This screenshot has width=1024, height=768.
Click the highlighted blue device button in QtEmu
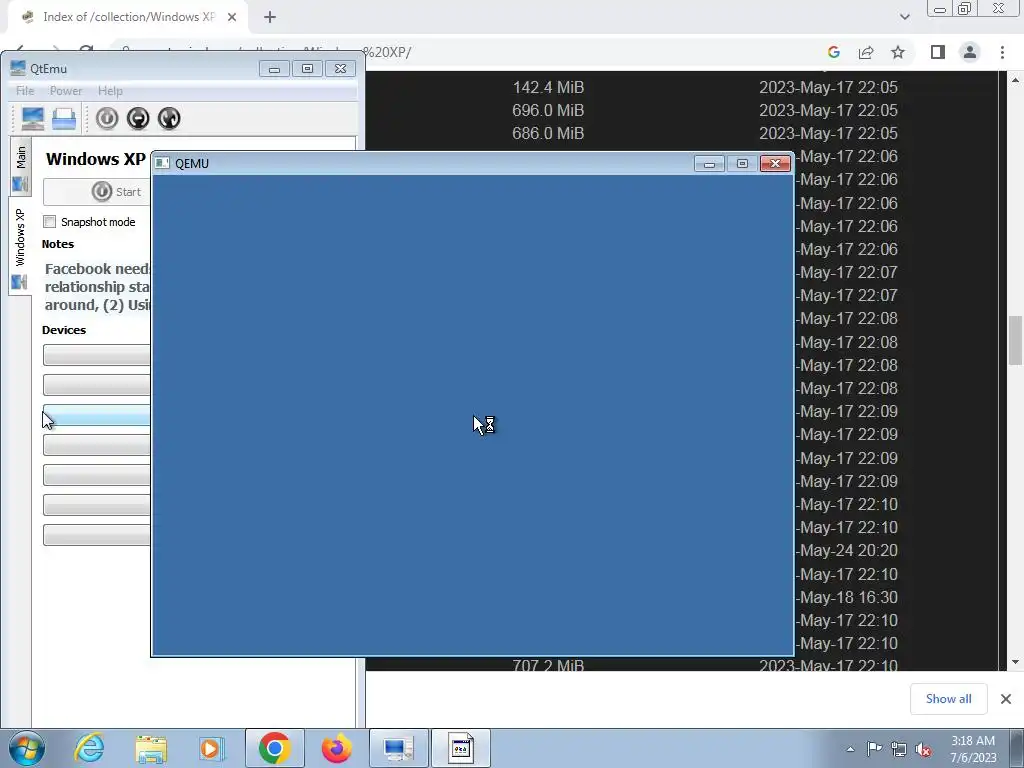97,415
